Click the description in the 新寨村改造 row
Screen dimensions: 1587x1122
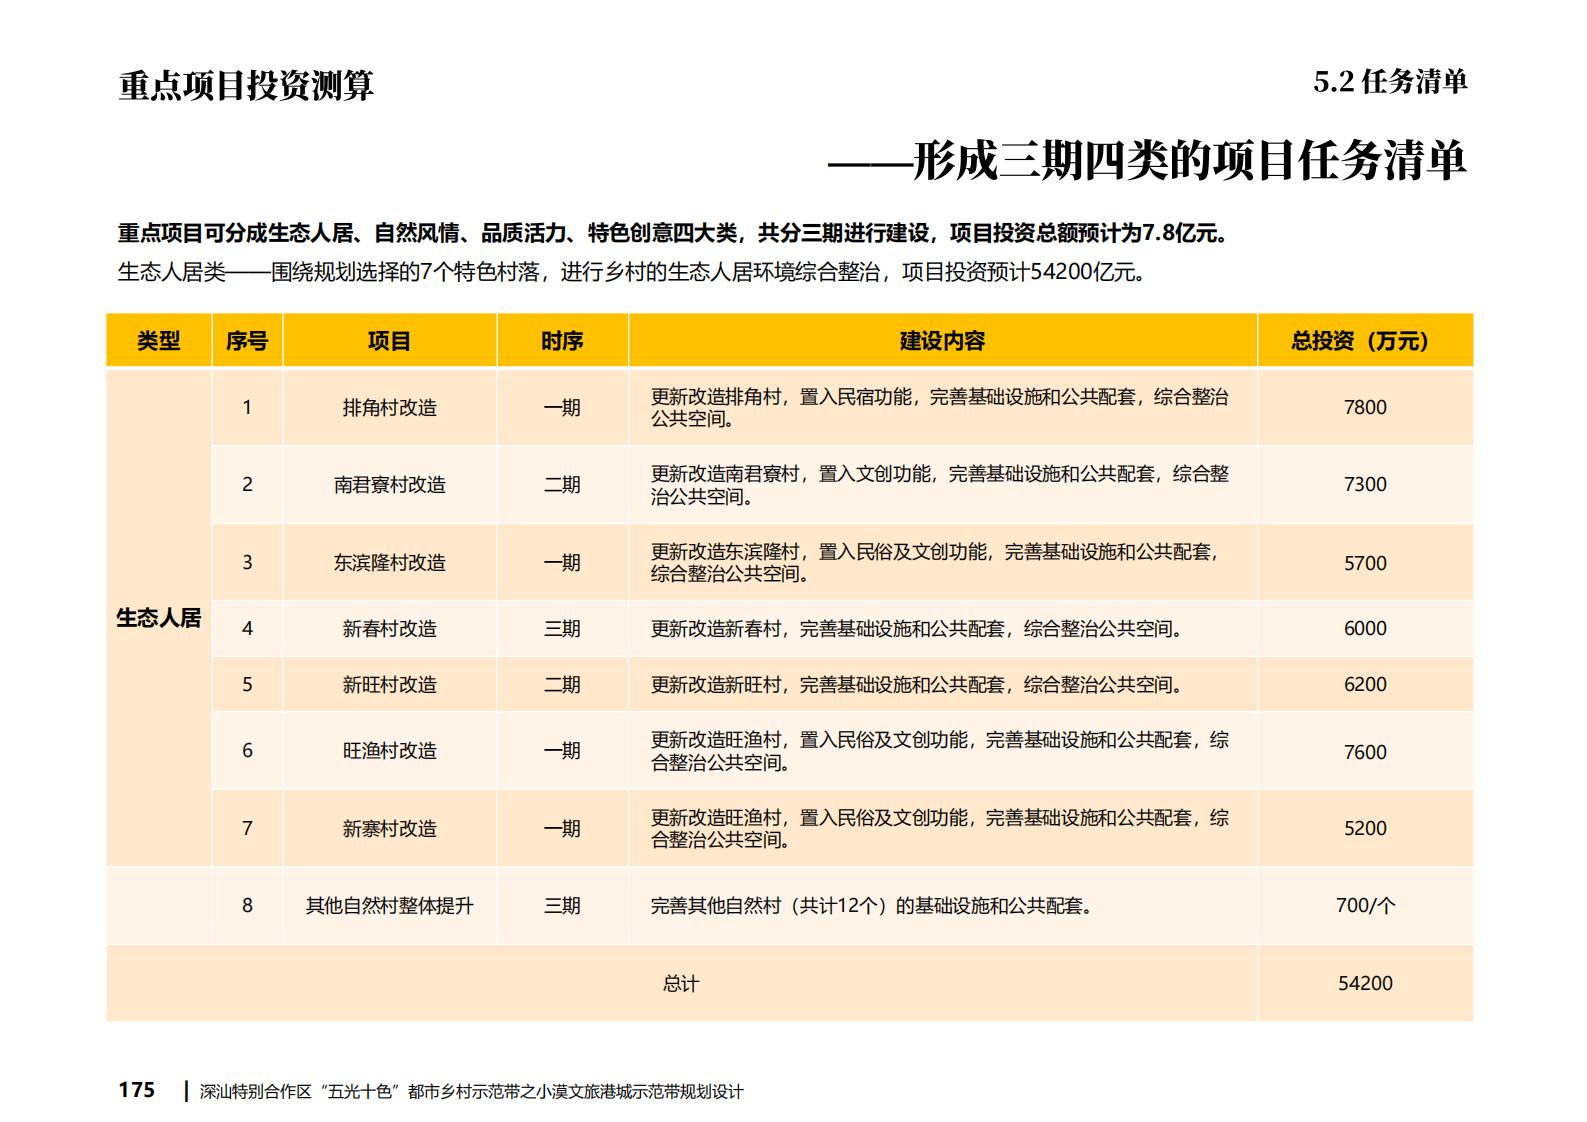[940, 829]
